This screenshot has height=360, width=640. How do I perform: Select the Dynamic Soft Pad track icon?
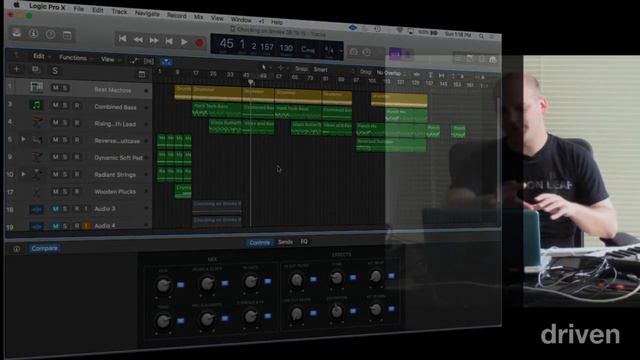(37, 157)
